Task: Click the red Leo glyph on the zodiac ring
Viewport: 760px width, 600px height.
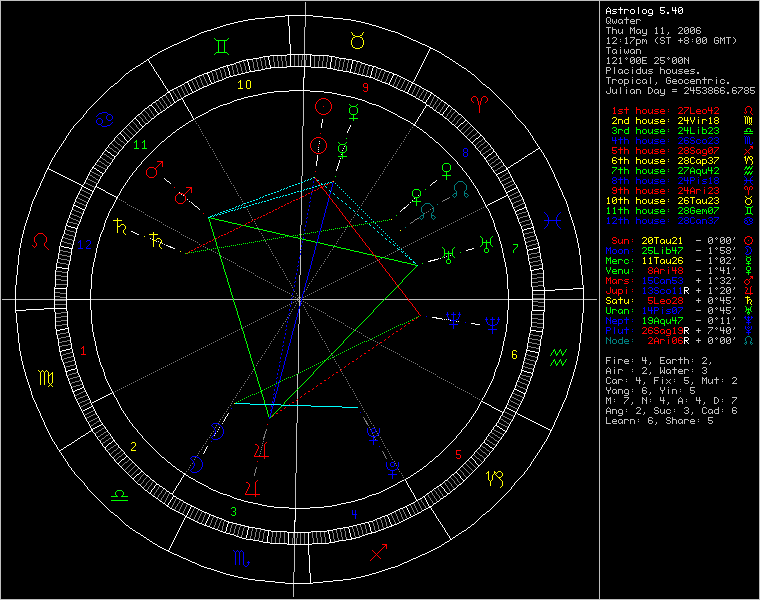Action: click(x=40, y=241)
